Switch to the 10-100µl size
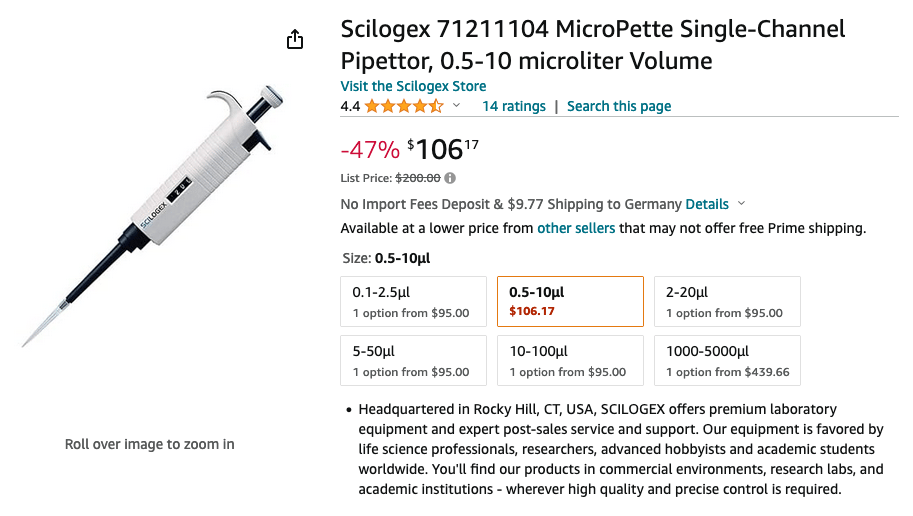913x516 pixels. pyautogui.click(x=570, y=360)
